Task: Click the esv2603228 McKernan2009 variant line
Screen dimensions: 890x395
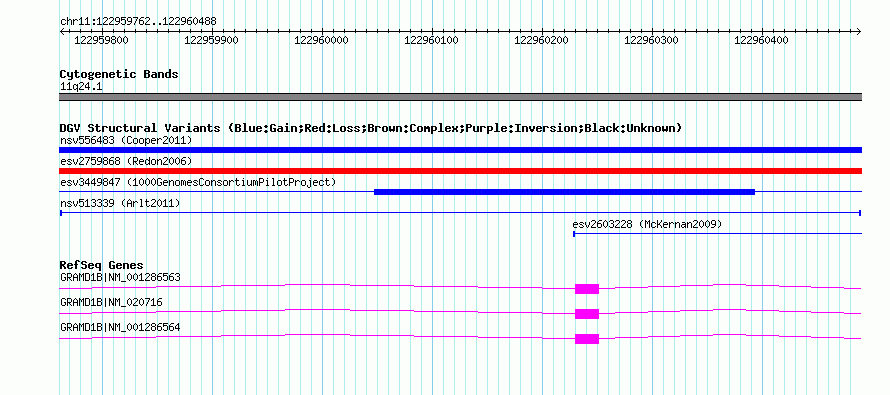Action: (x=717, y=233)
